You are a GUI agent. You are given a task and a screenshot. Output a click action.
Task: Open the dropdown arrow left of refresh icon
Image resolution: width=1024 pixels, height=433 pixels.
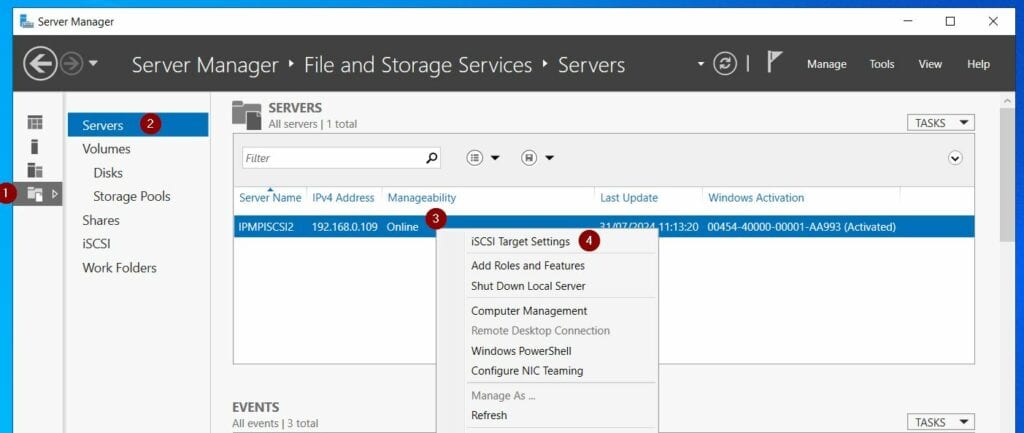click(x=701, y=64)
